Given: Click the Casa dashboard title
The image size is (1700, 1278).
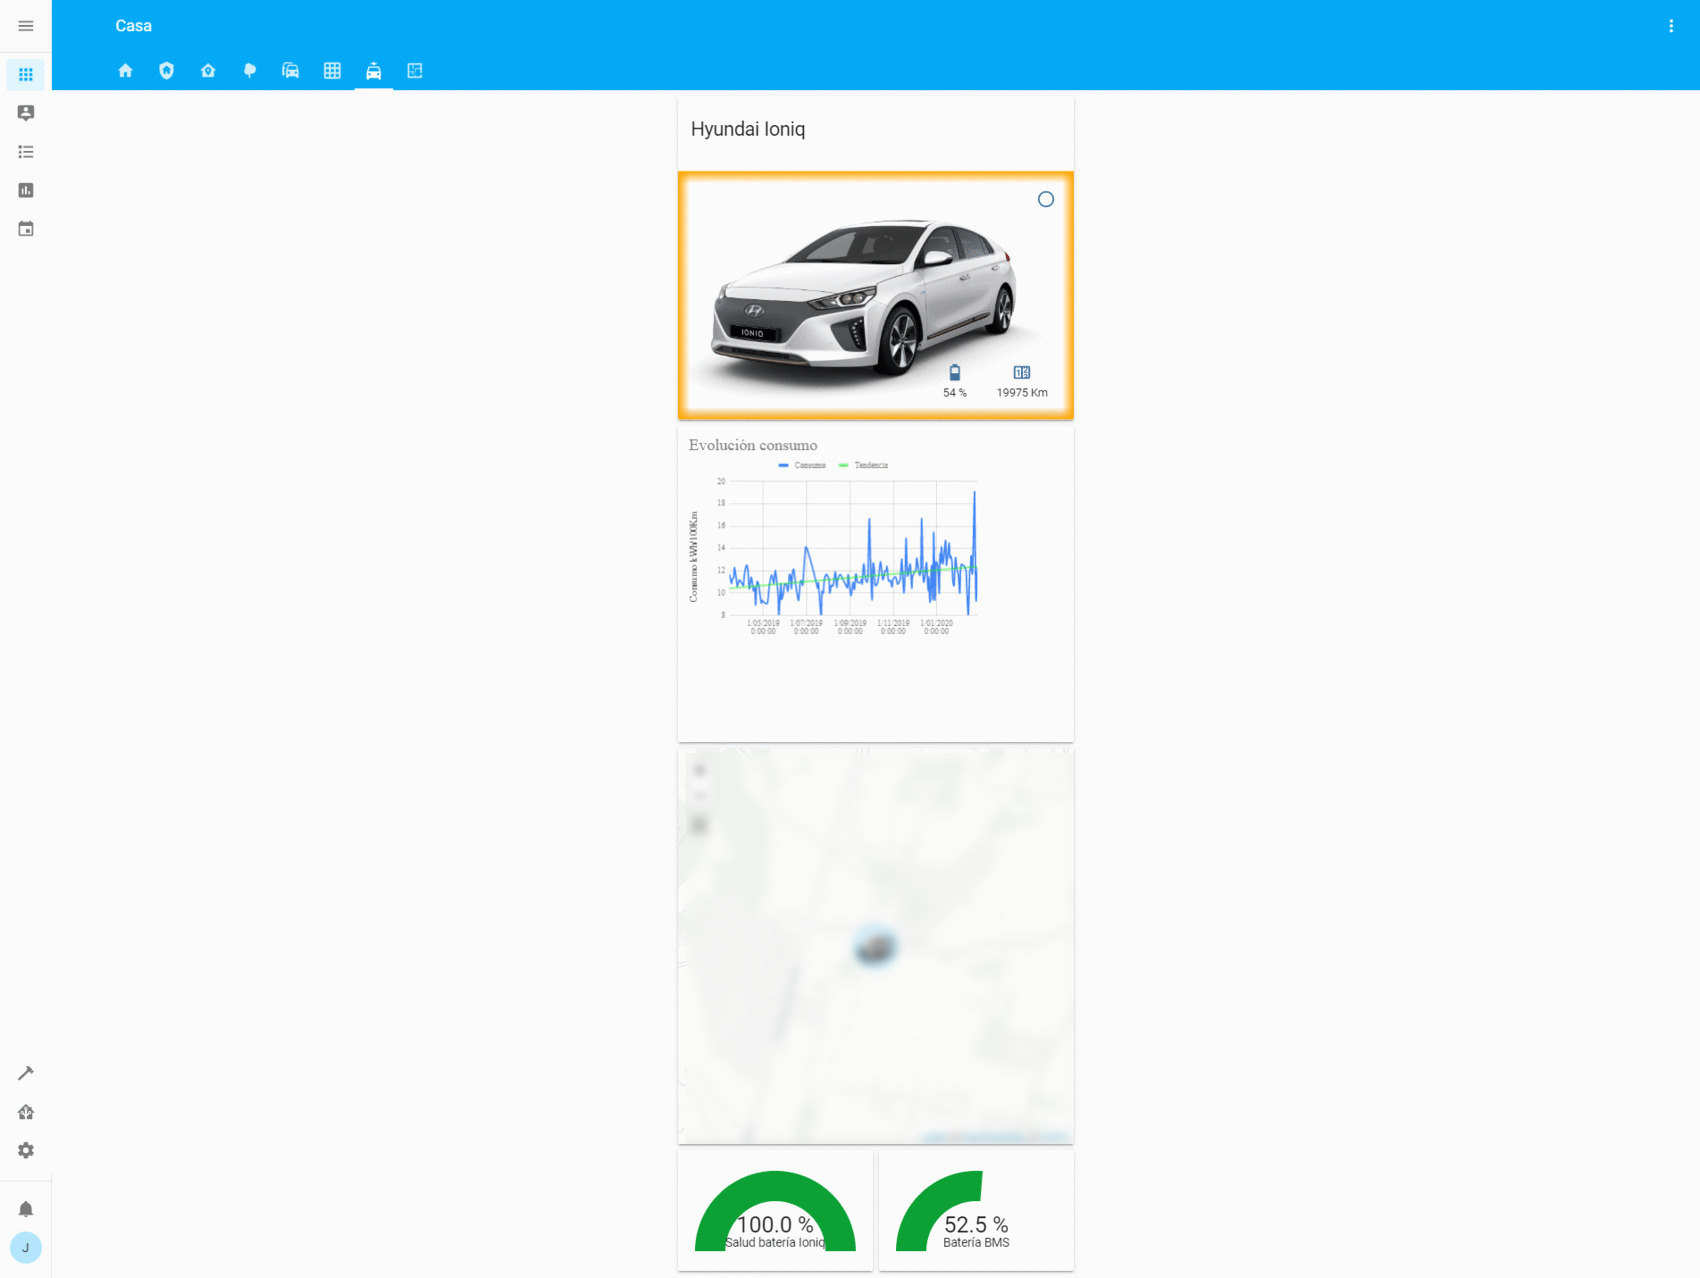Looking at the screenshot, I should (133, 26).
